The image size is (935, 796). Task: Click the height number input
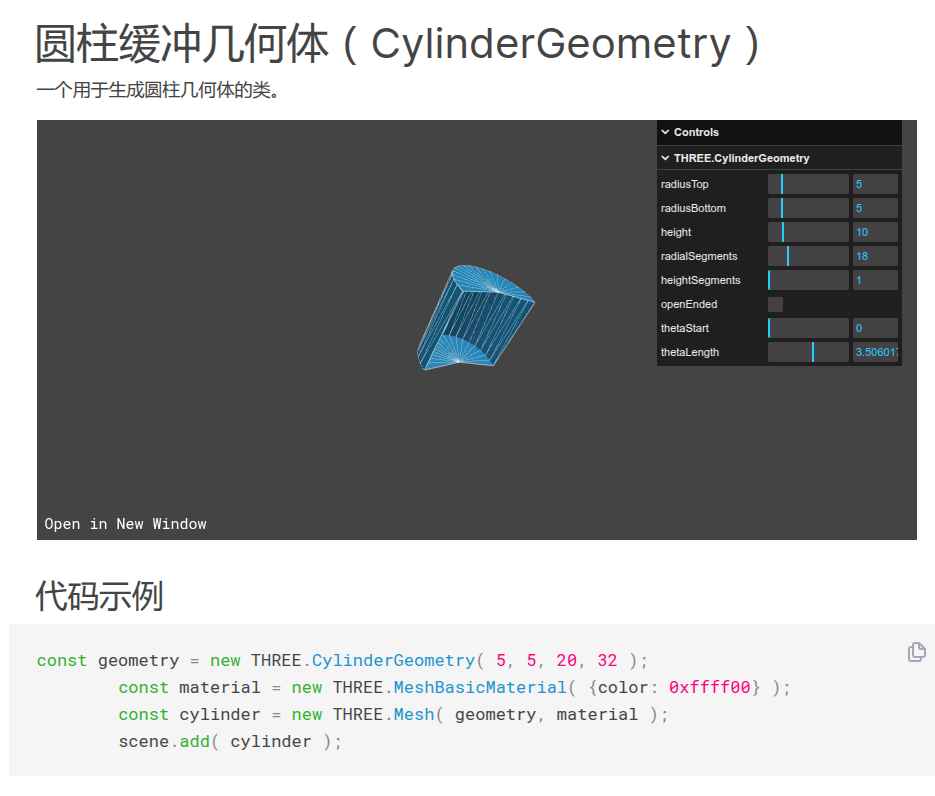coord(874,232)
